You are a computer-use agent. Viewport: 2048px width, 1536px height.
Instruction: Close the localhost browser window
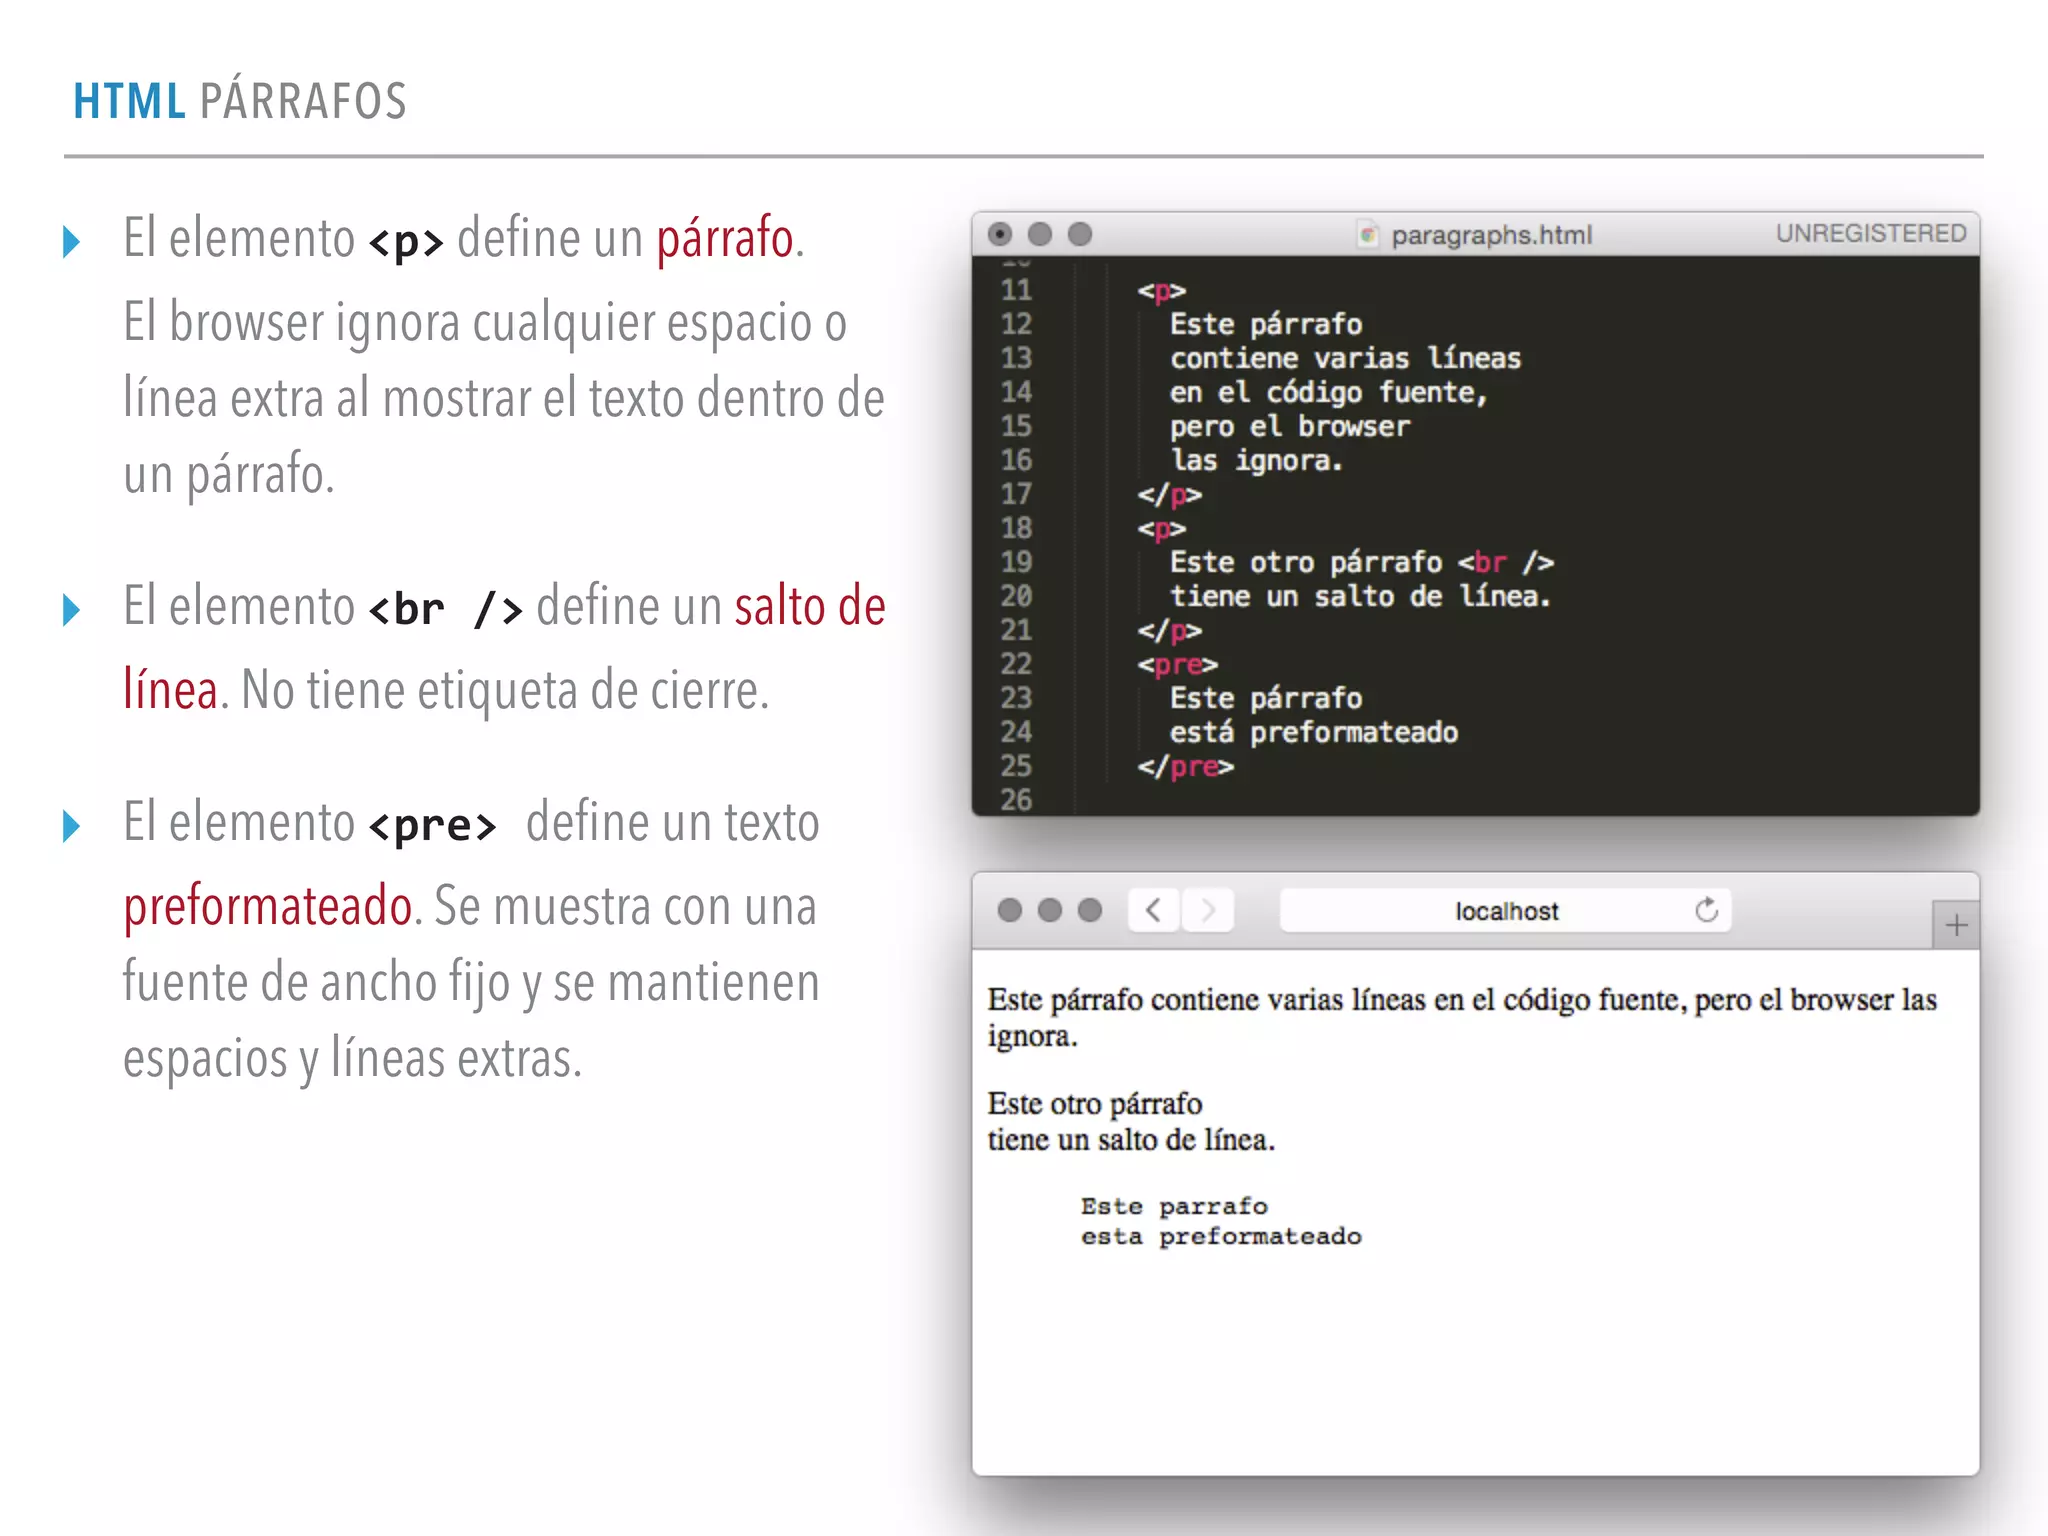pos(1010,910)
